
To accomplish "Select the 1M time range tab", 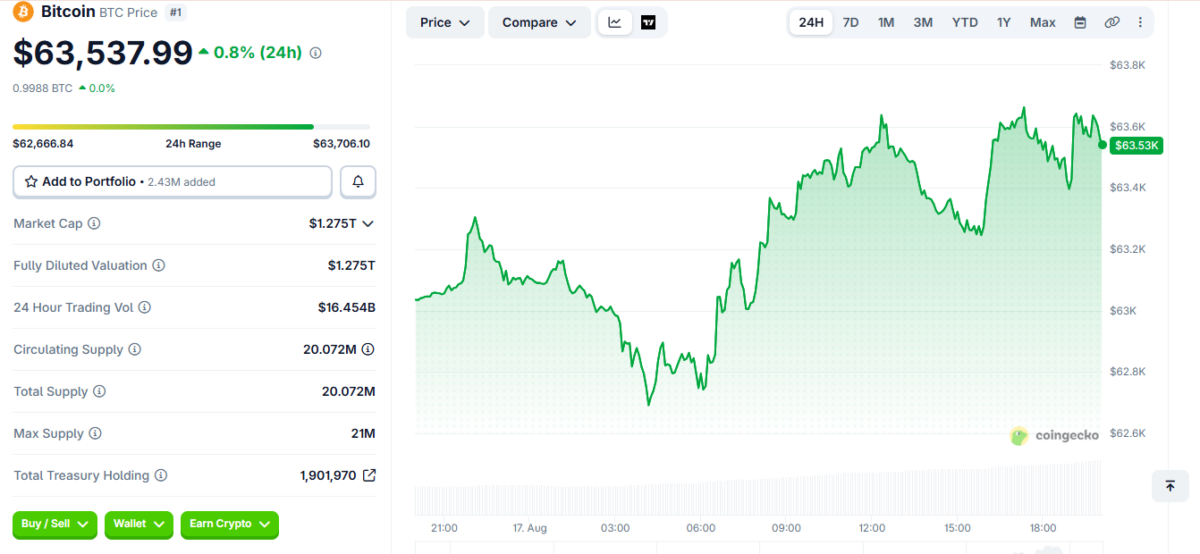I will 886,22.
